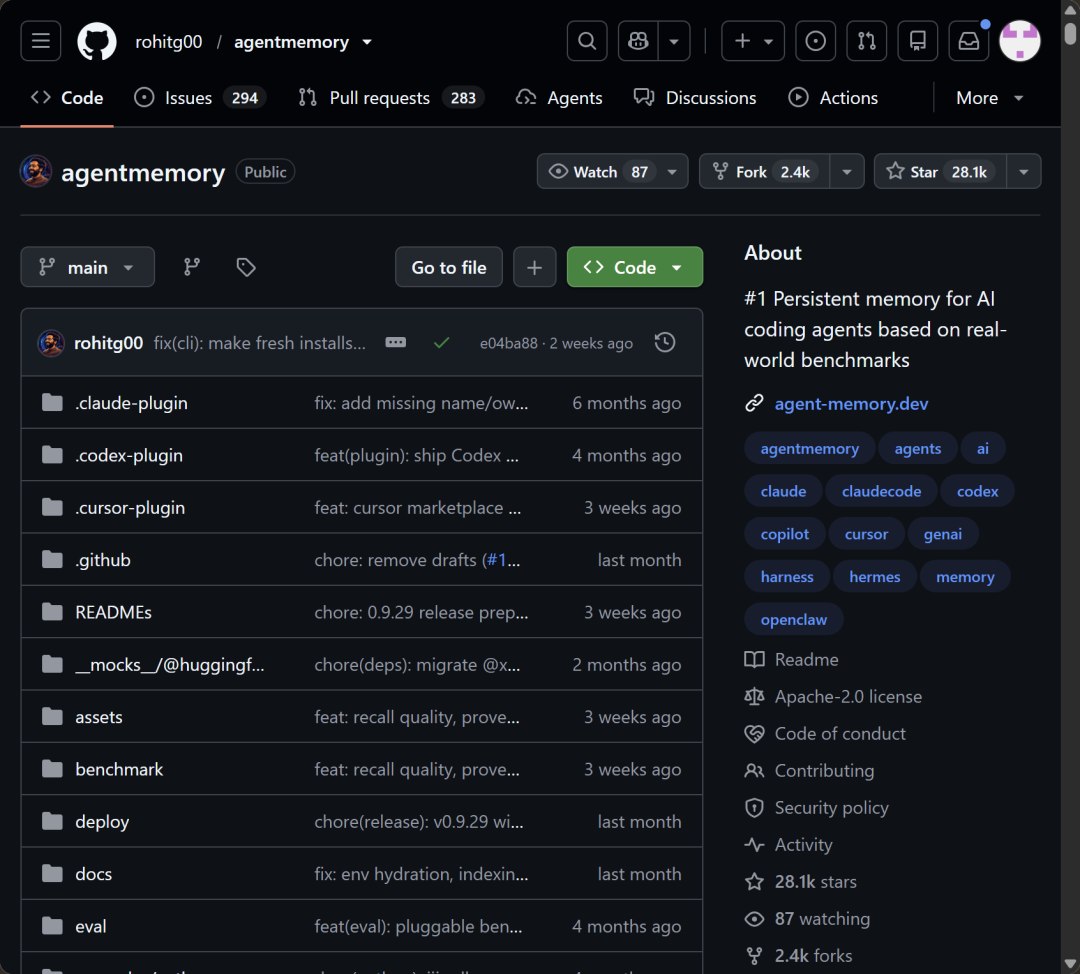Expand commit message ellipsis button

[395, 342]
